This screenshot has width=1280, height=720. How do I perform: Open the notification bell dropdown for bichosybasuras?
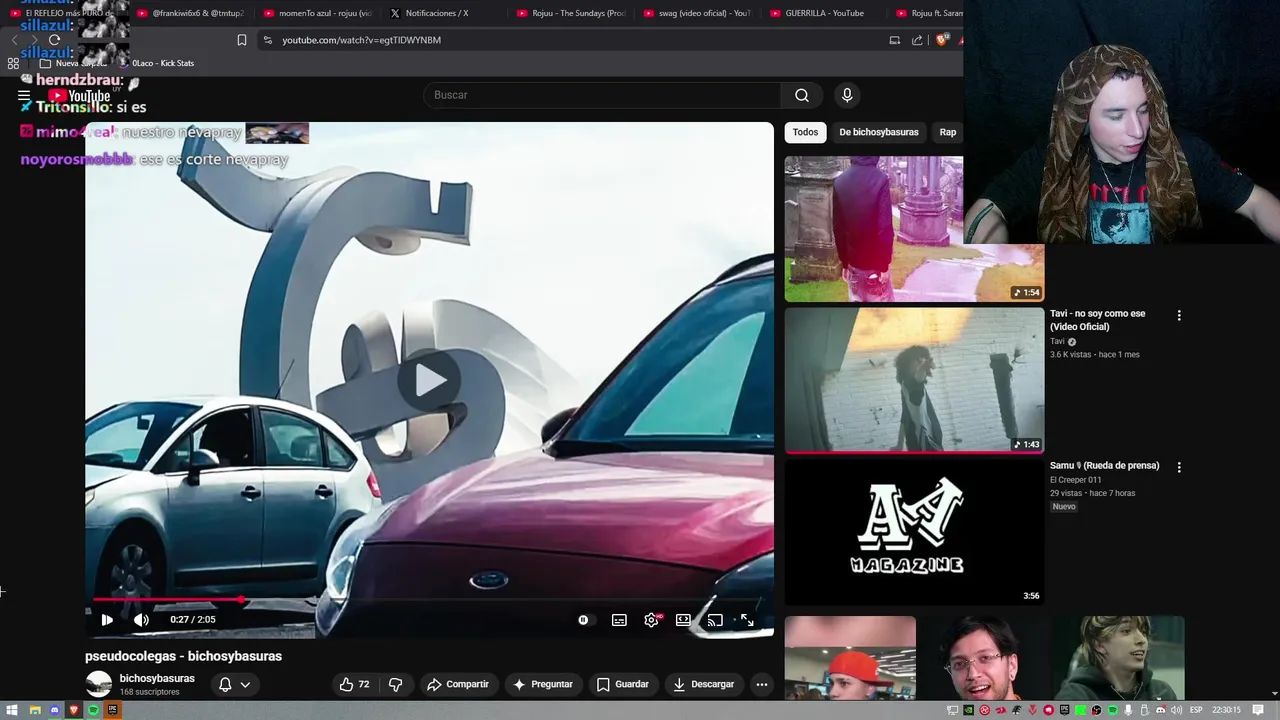tap(234, 684)
